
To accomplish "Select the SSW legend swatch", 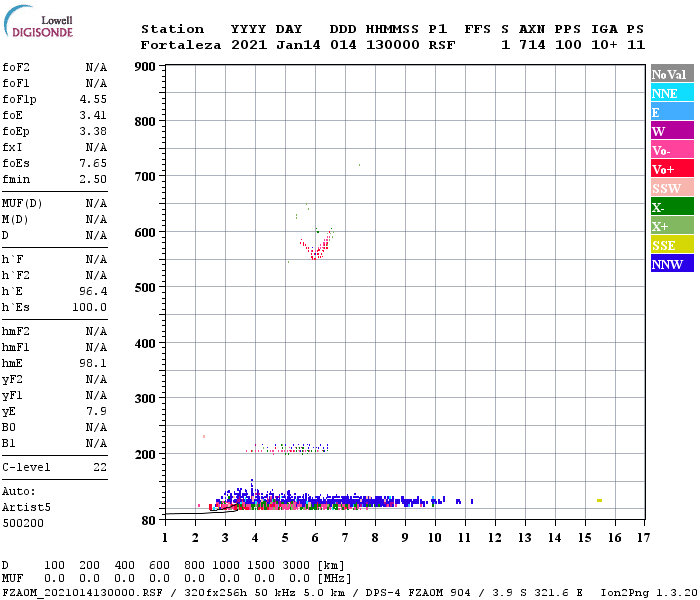I will coord(672,188).
